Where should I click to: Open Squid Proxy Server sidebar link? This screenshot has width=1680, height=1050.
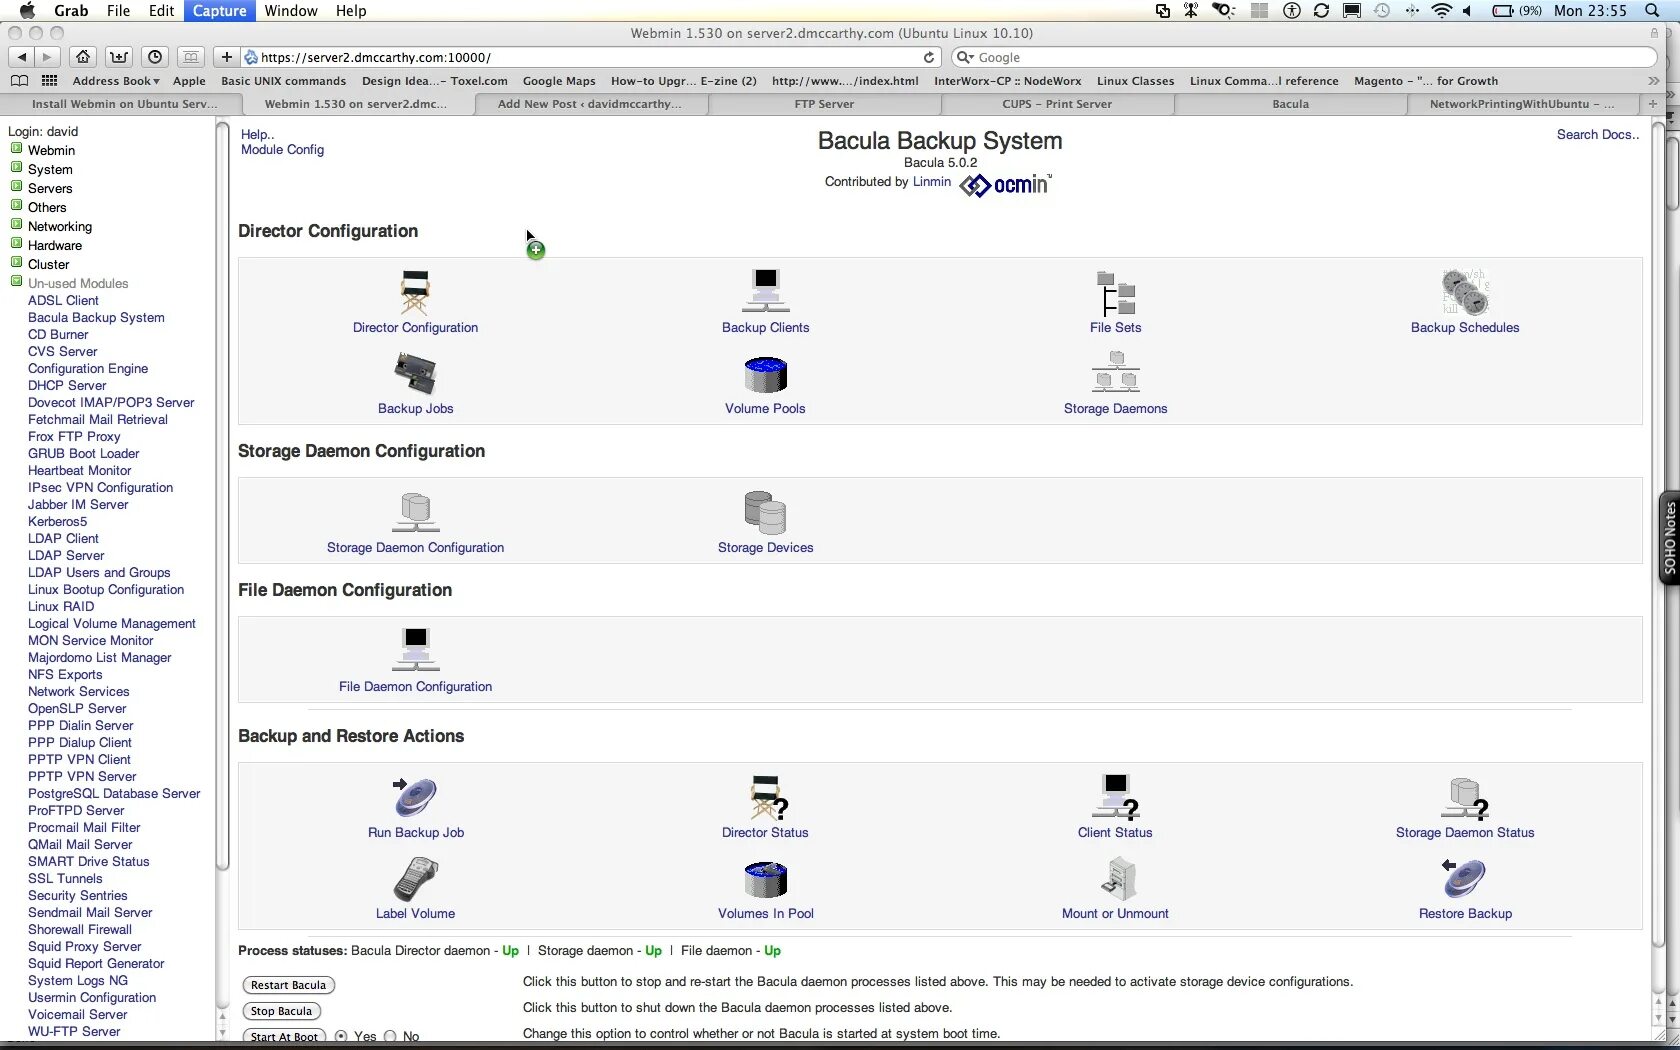point(84,947)
